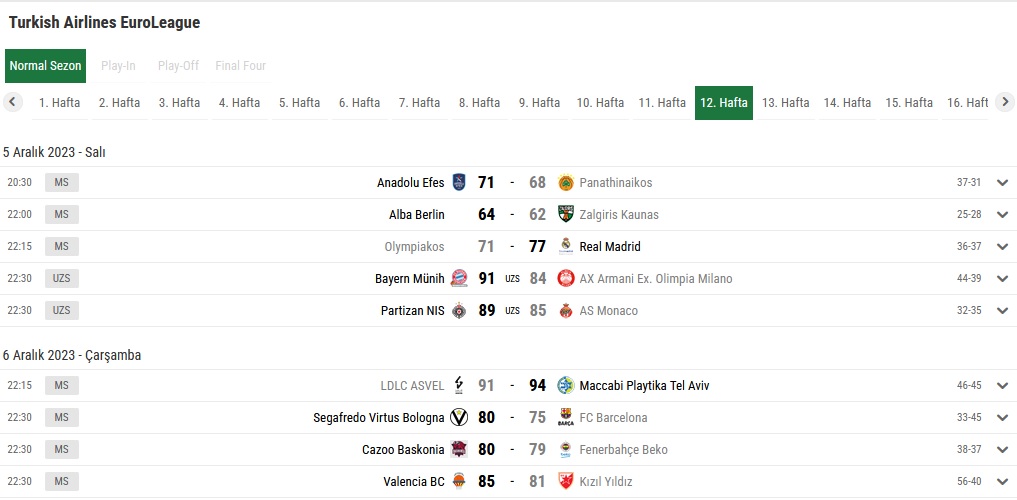Click the Bayern Münih club logo
This screenshot has width=1017, height=500.
459,278
